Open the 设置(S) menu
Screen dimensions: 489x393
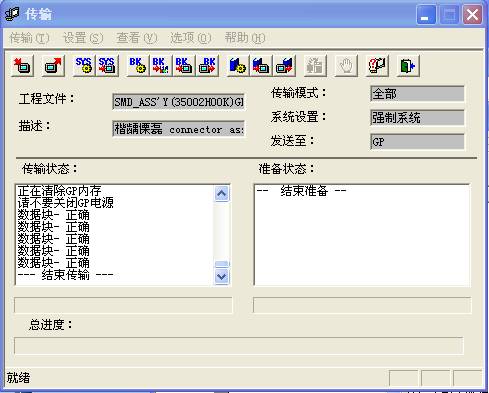83,38
